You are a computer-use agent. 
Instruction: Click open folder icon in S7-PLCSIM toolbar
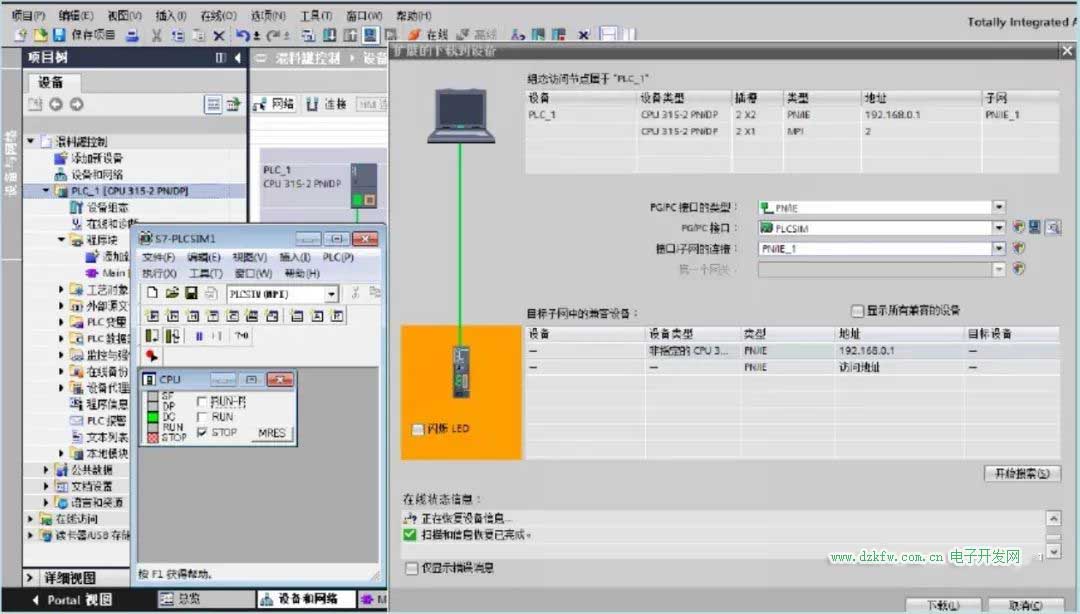[172, 293]
